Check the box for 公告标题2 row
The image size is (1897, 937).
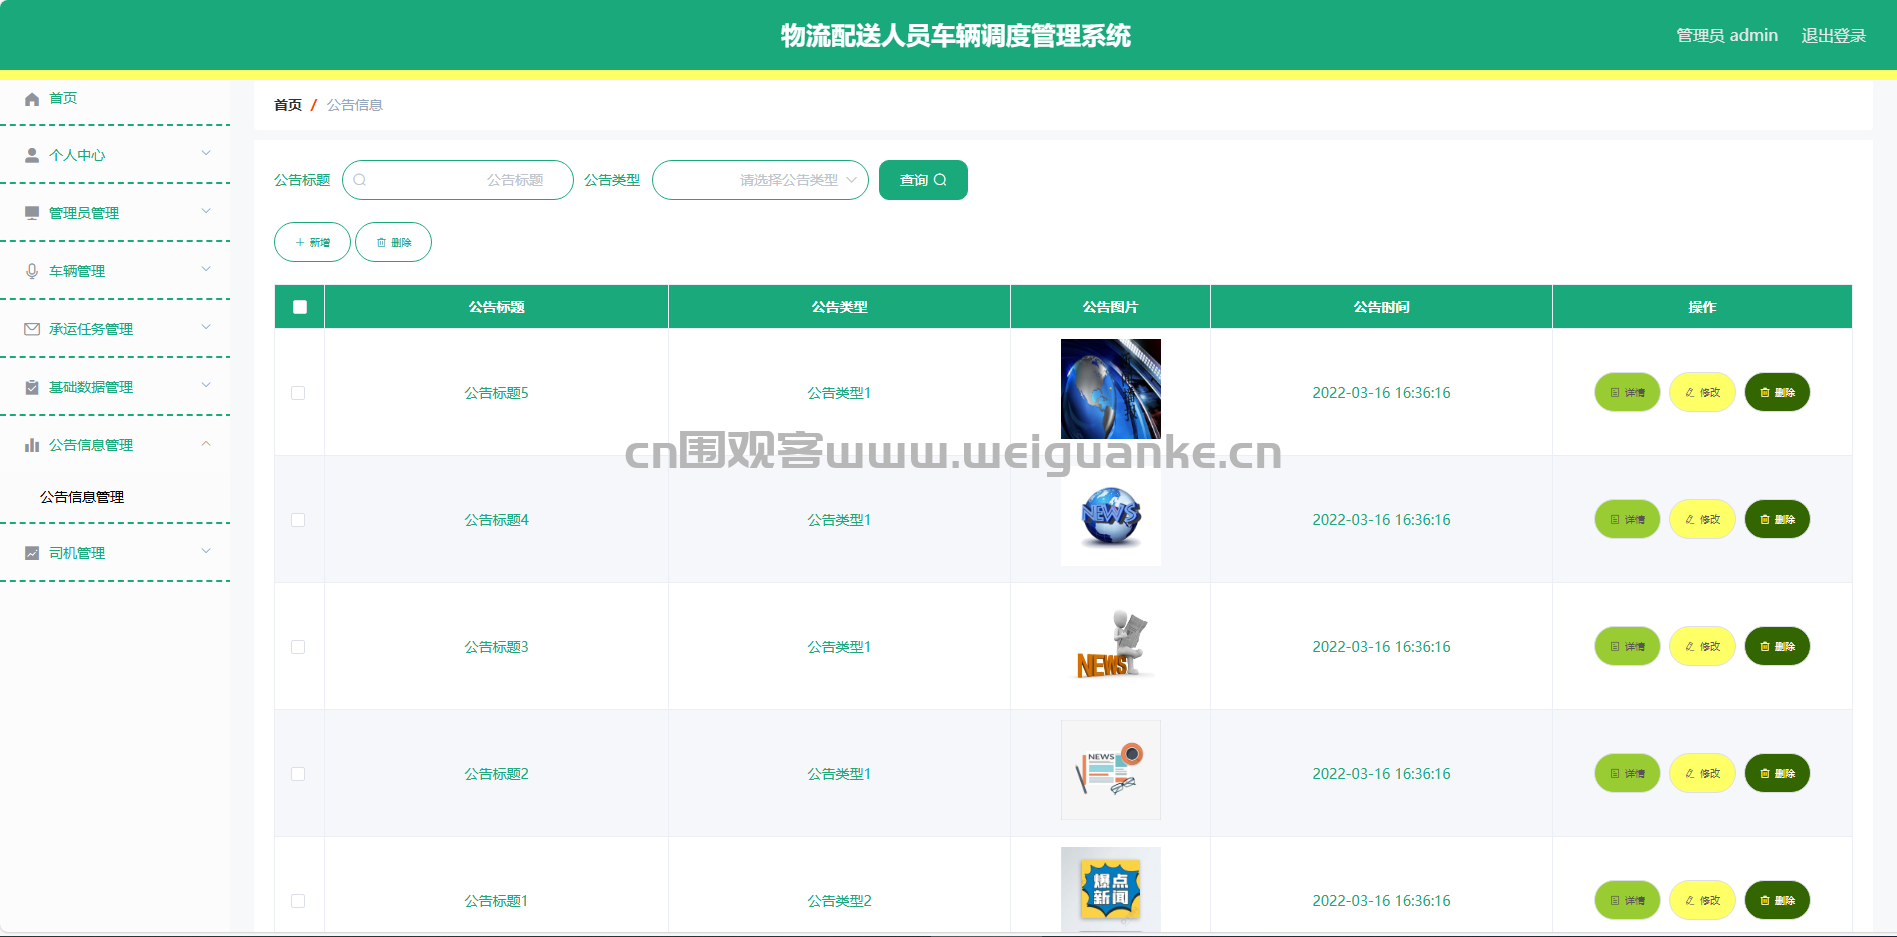pyautogui.click(x=298, y=774)
